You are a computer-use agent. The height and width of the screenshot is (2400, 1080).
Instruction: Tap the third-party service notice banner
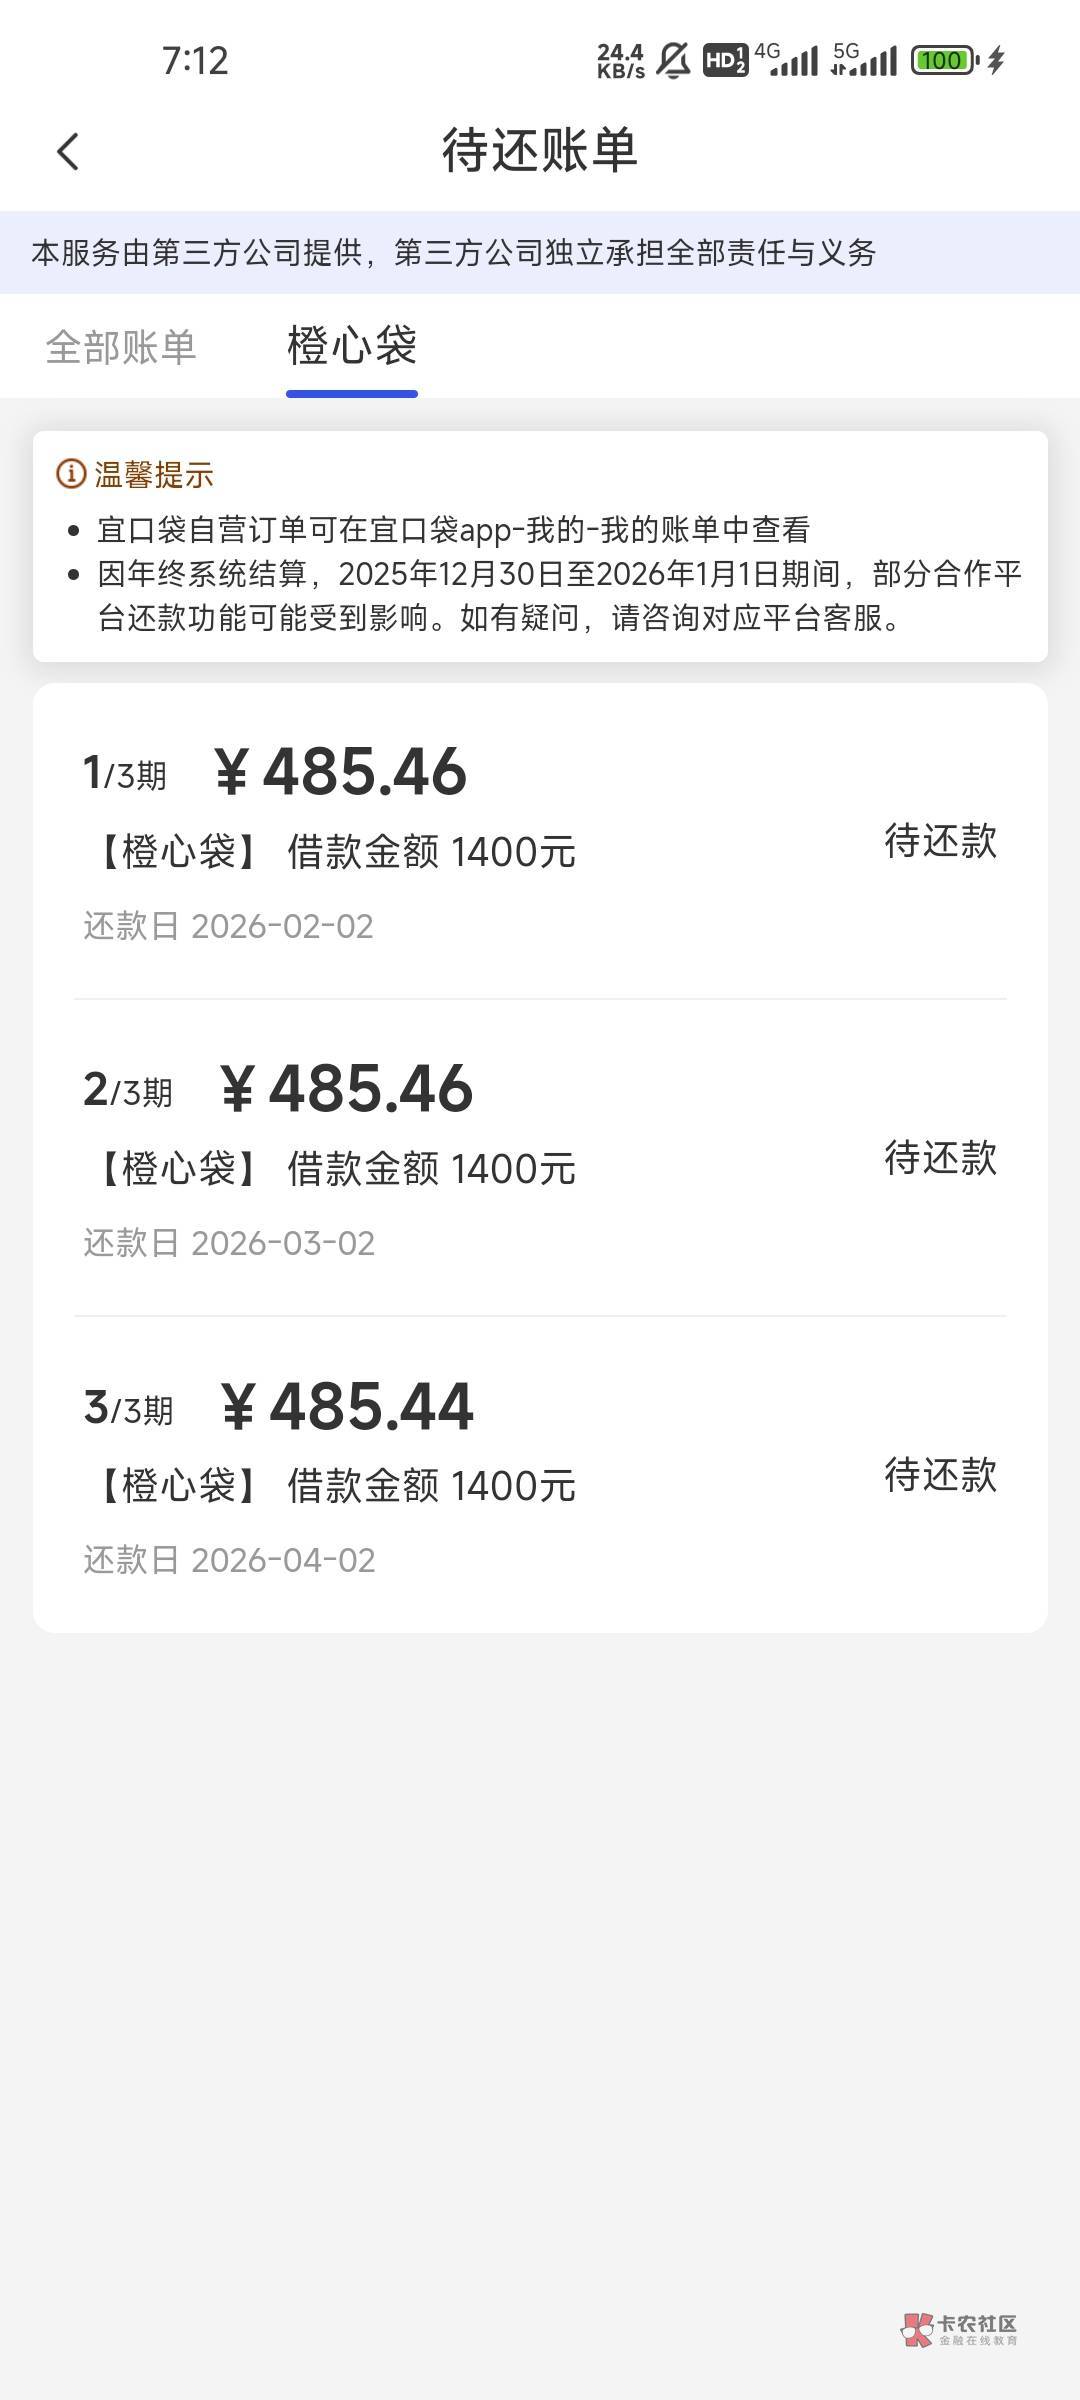coord(454,253)
